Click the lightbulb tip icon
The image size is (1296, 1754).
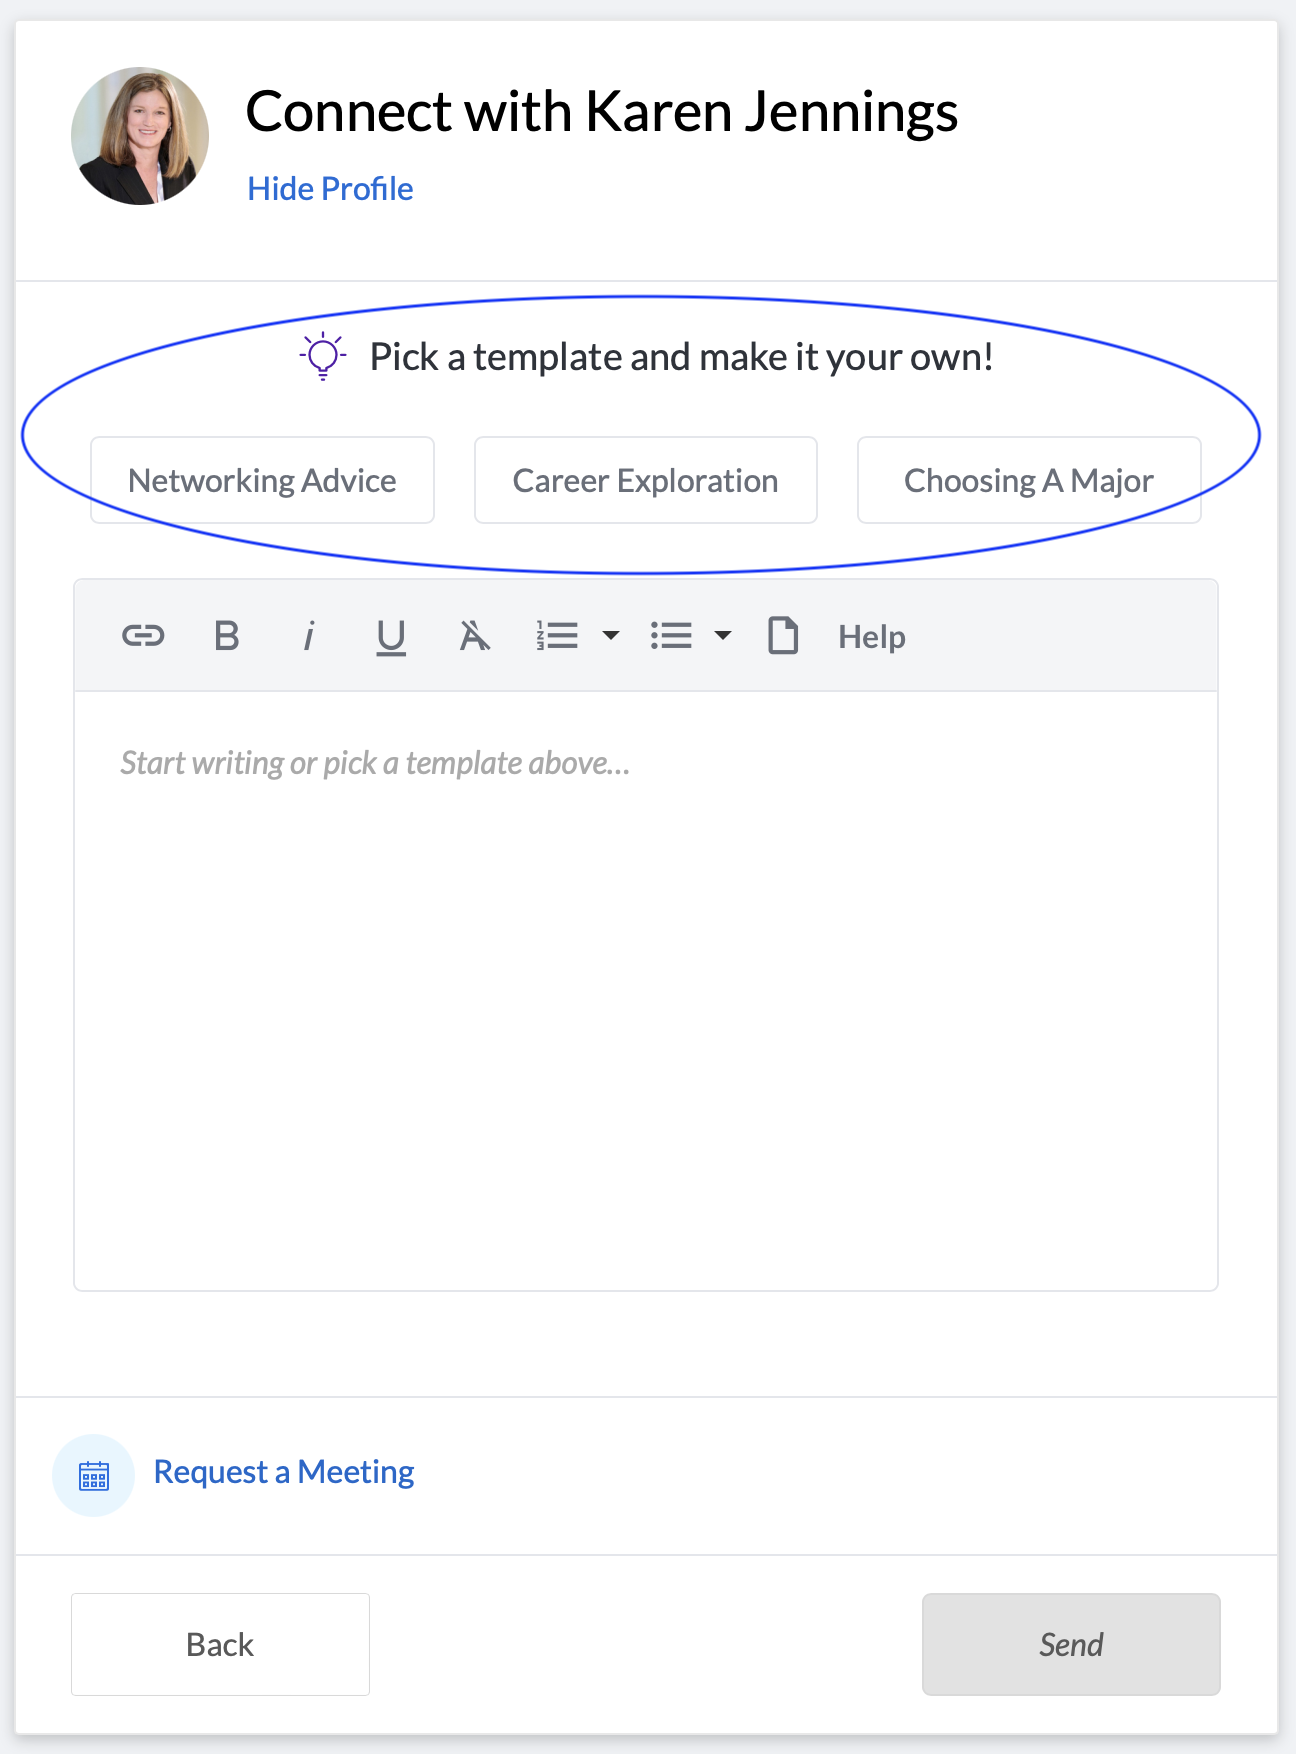(x=323, y=356)
